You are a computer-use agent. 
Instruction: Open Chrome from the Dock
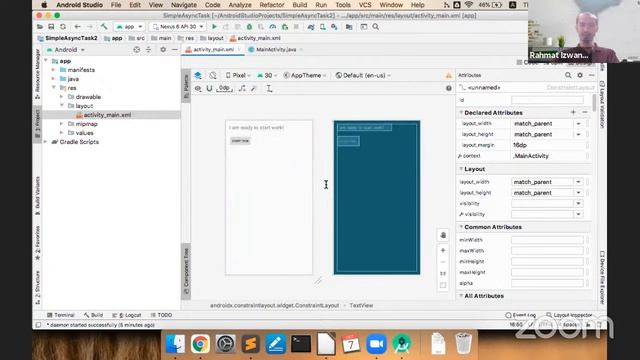click(x=200, y=344)
